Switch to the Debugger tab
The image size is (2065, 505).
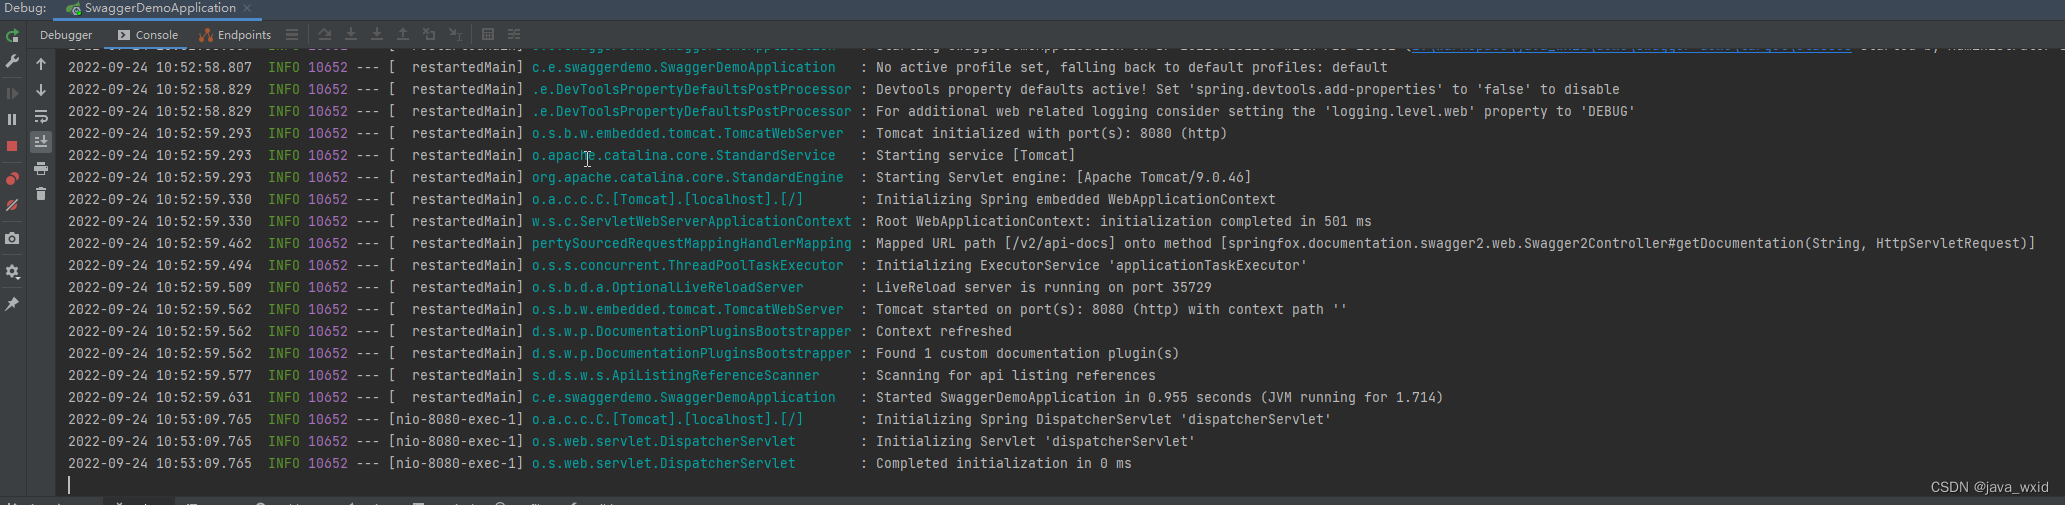[x=66, y=35]
